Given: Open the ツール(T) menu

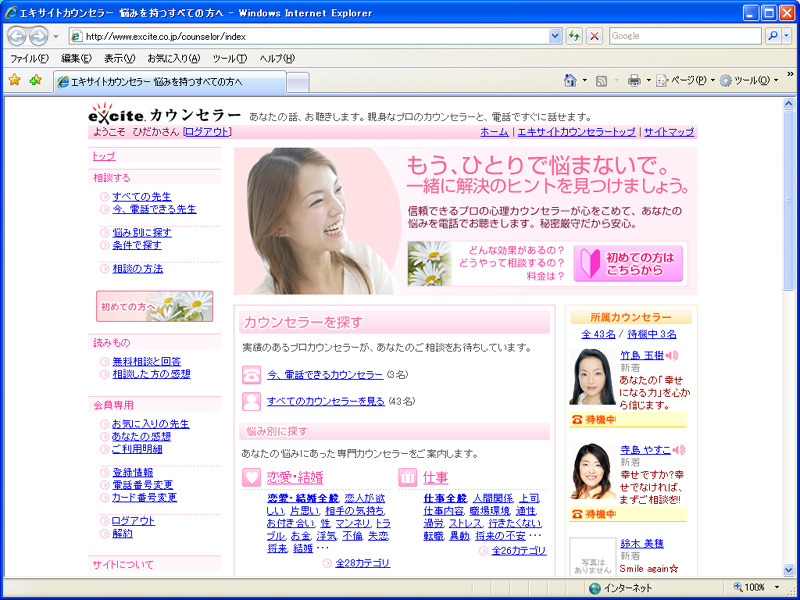Looking at the screenshot, I should 230,59.
